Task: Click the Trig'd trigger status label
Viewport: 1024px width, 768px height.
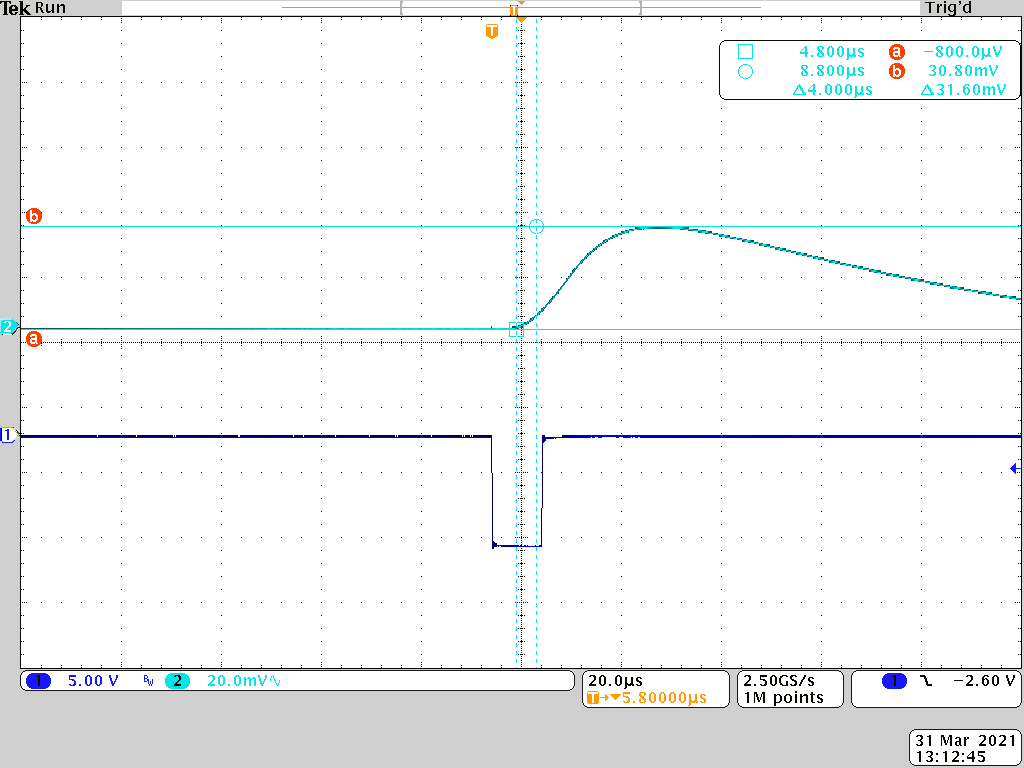Action: pos(950,7)
